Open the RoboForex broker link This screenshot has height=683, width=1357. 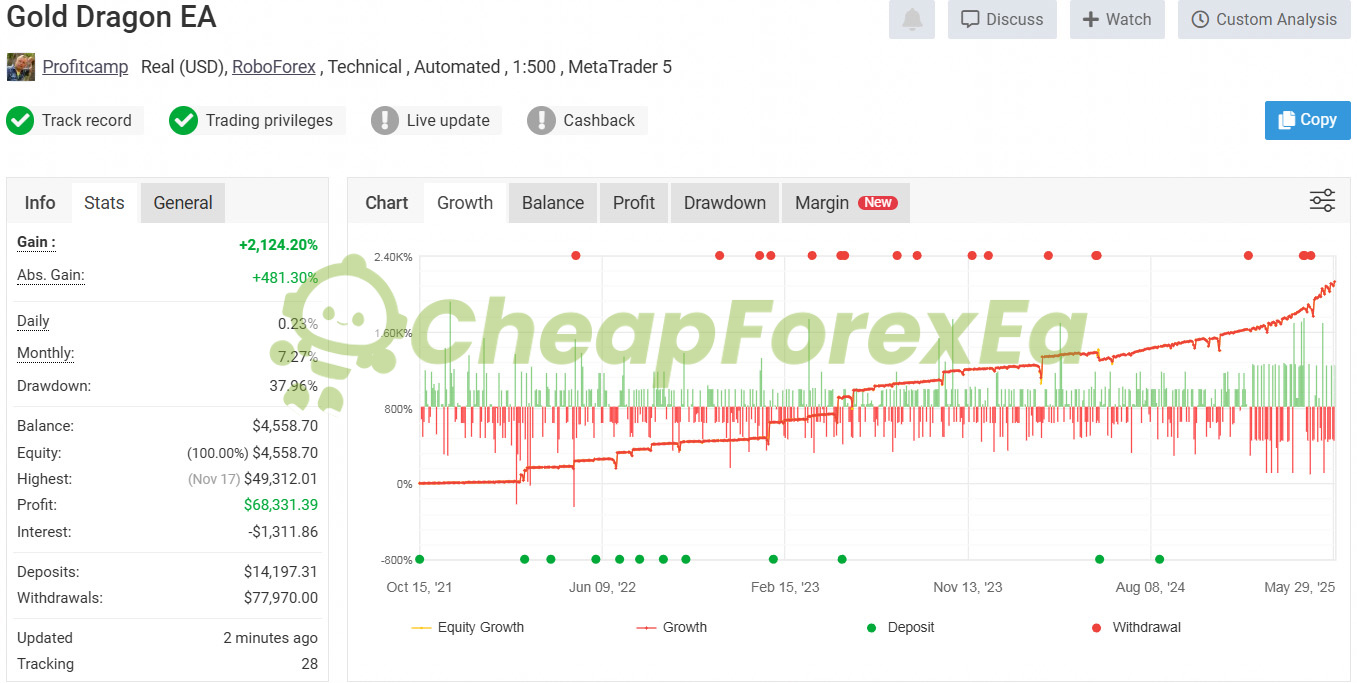(274, 67)
